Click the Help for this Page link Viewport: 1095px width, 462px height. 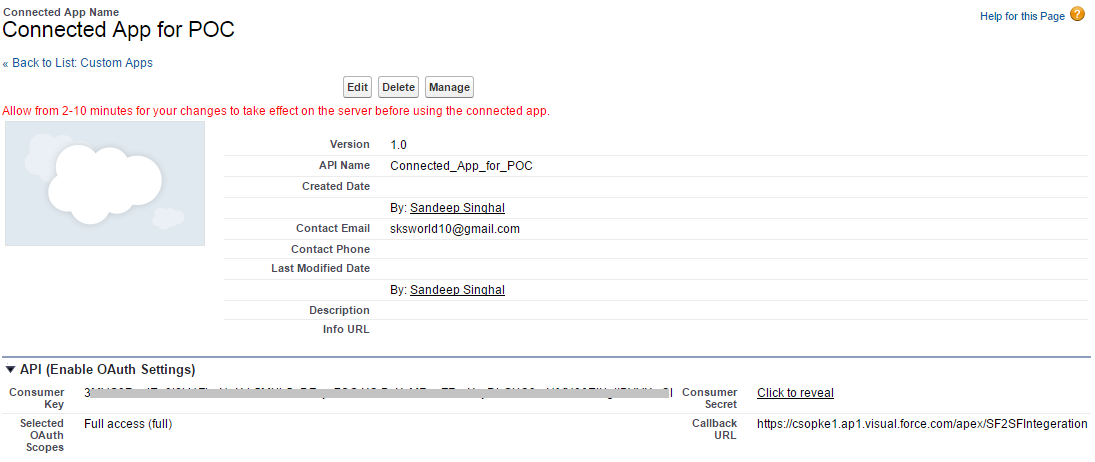coord(1022,16)
